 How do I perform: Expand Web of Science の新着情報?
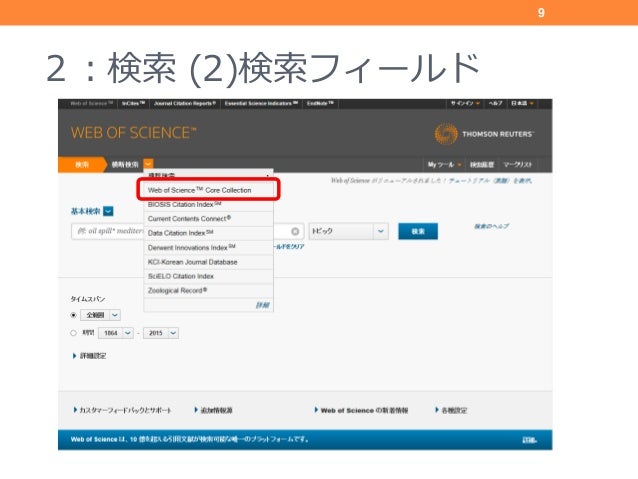361,410
